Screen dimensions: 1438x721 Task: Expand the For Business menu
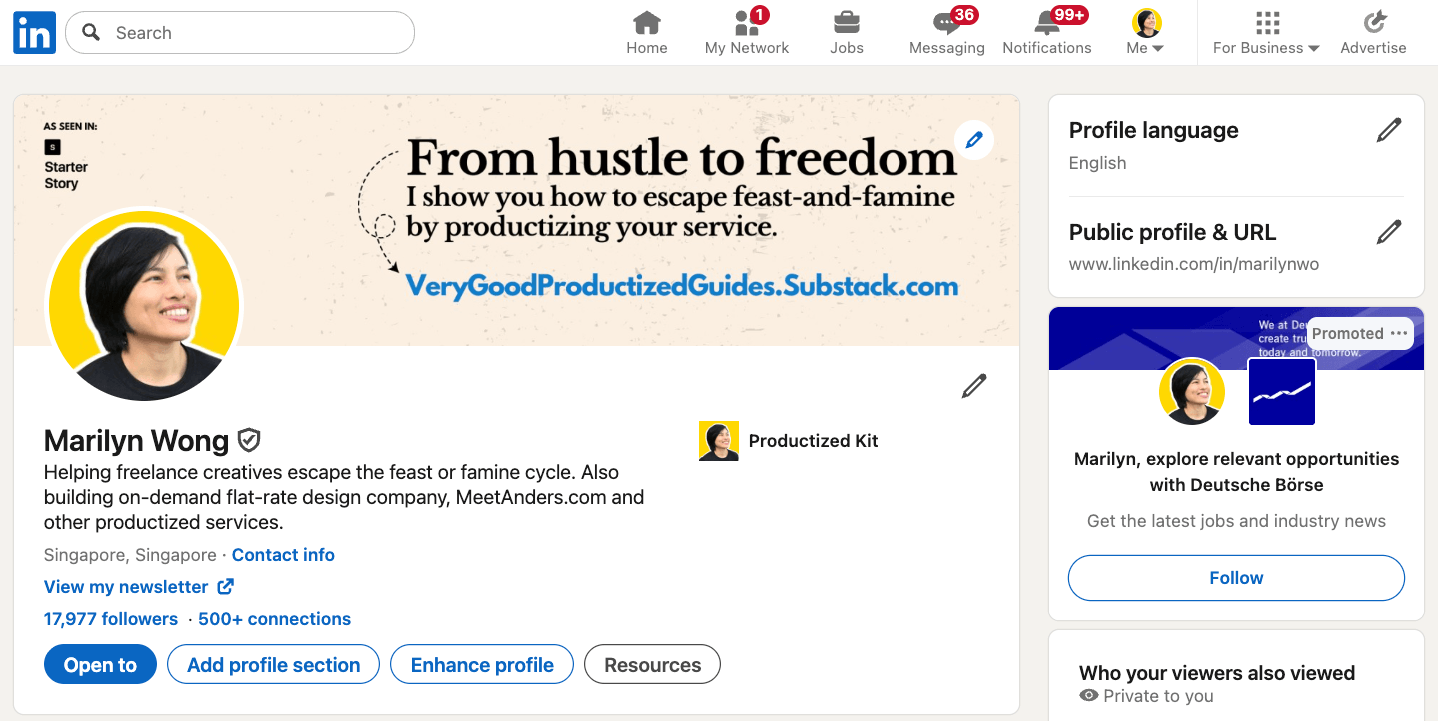pyautogui.click(x=1264, y=32)
